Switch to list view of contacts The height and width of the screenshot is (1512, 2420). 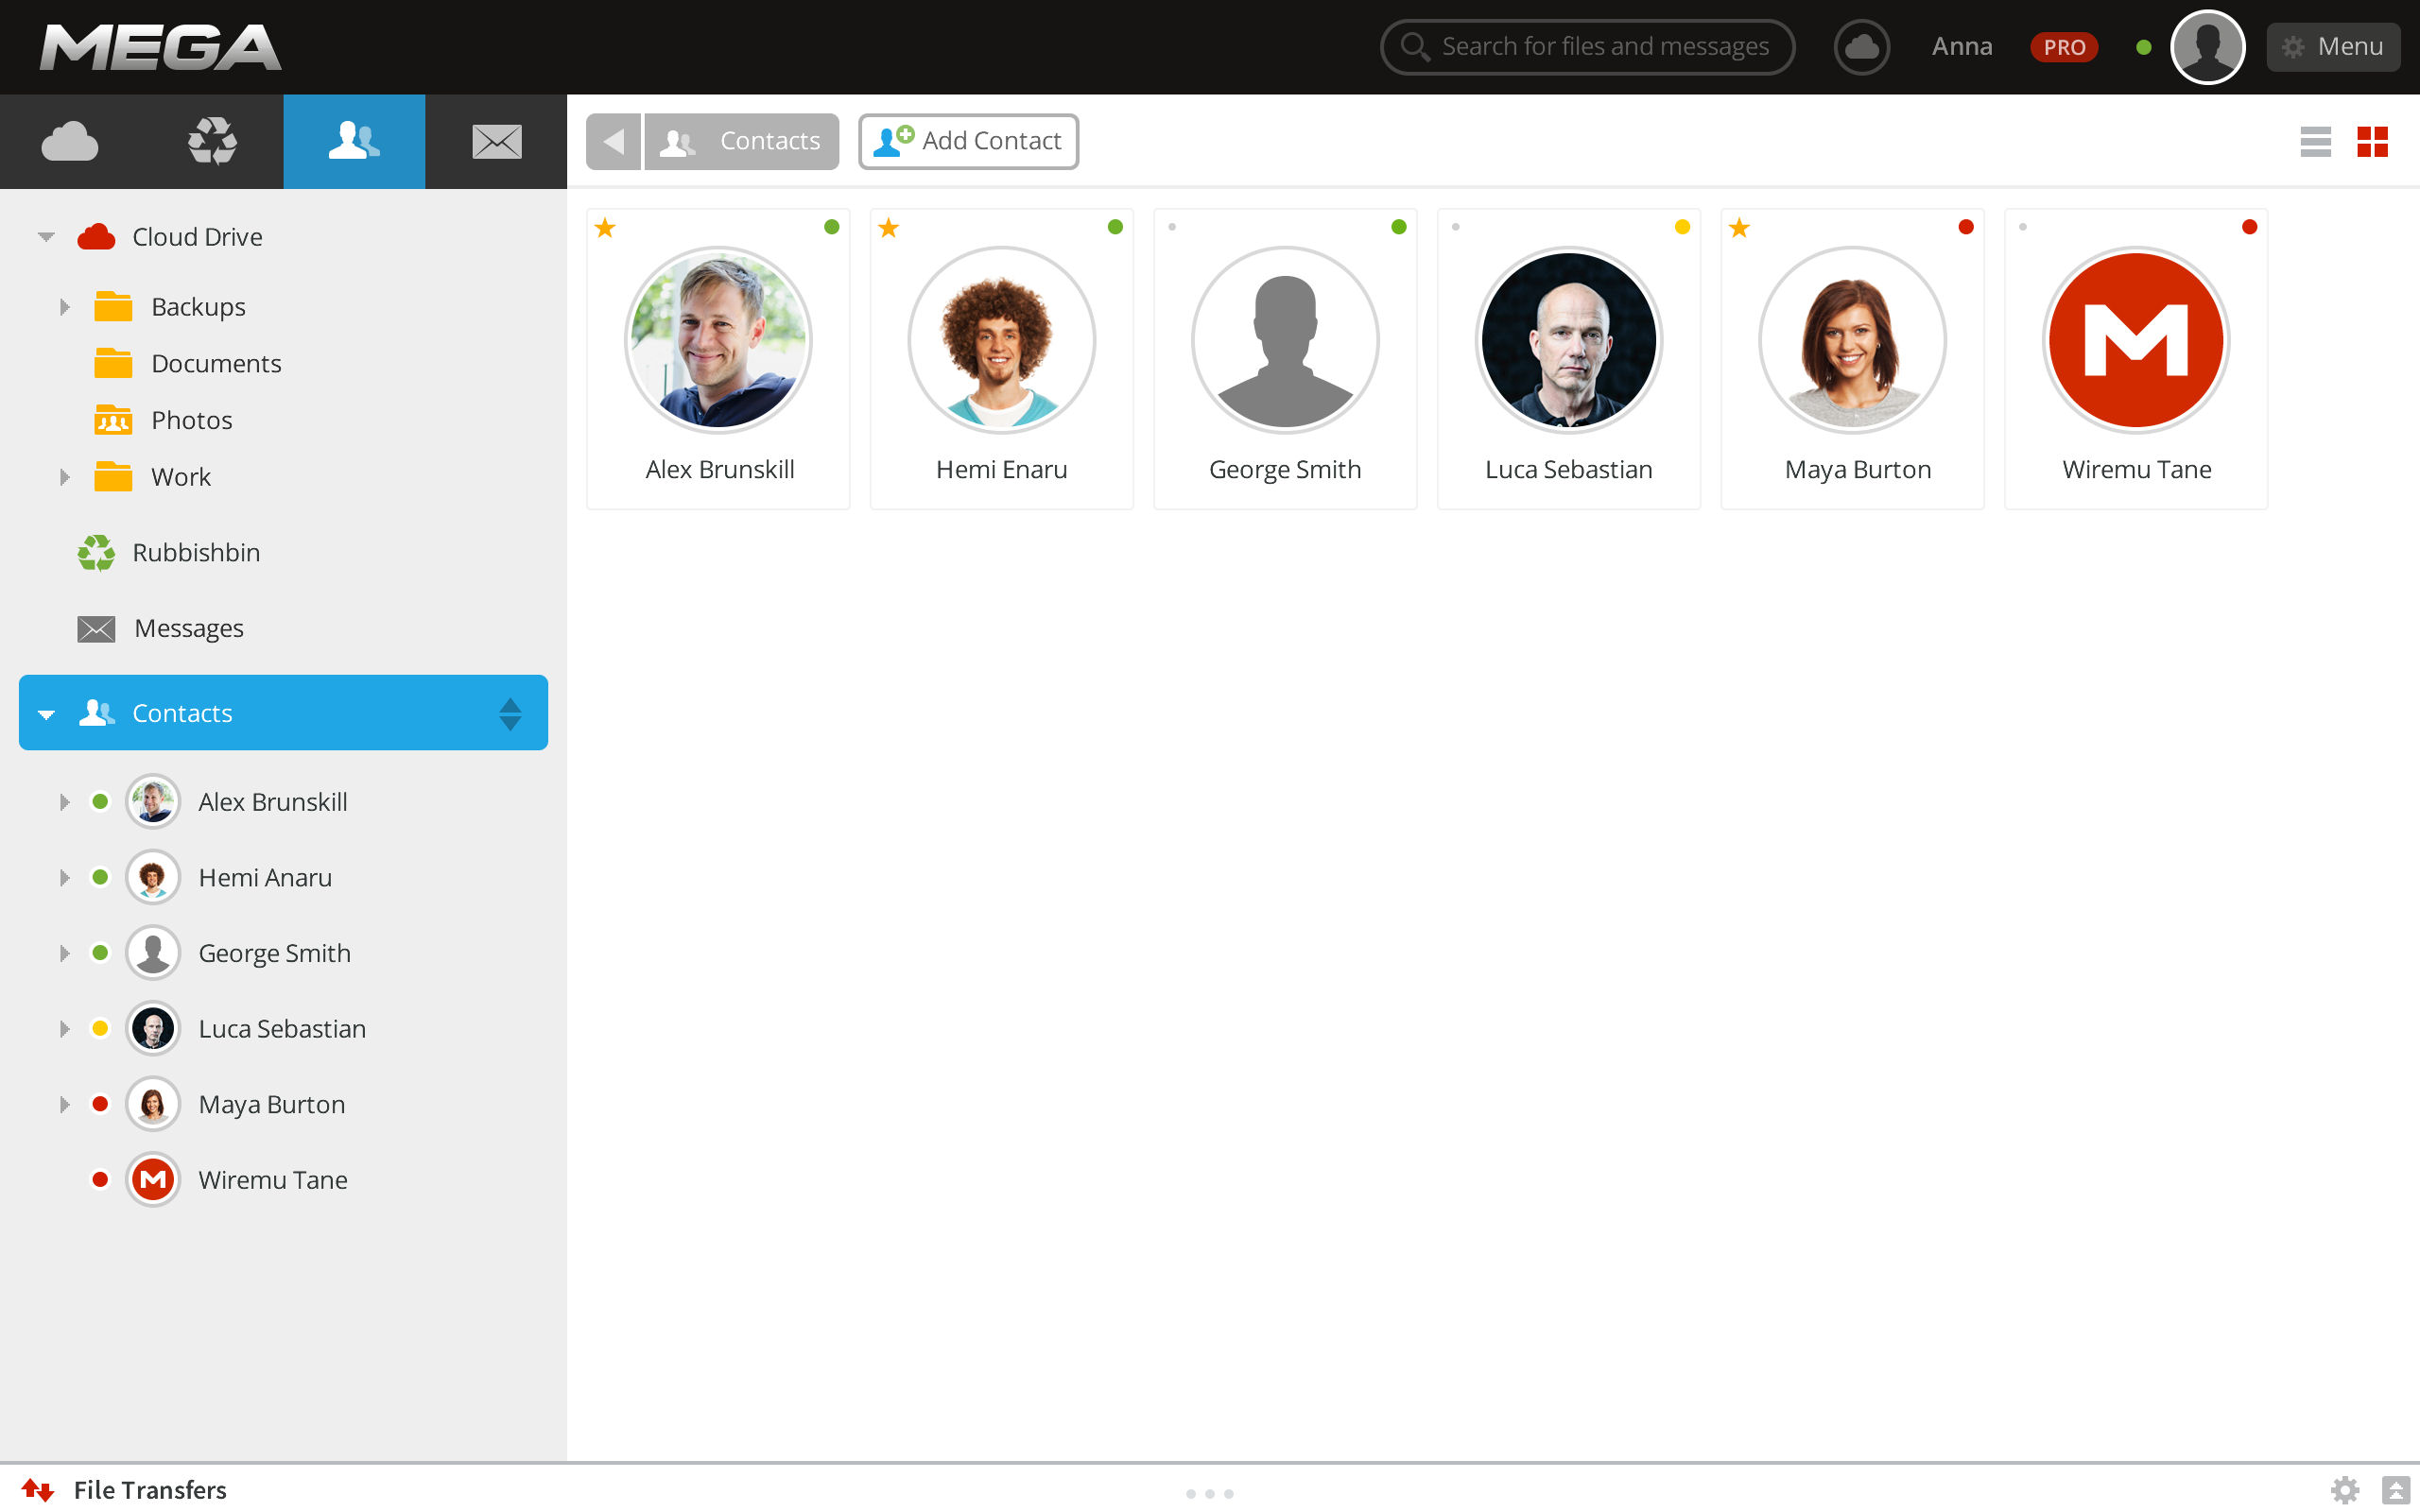tap(2317, 142)
